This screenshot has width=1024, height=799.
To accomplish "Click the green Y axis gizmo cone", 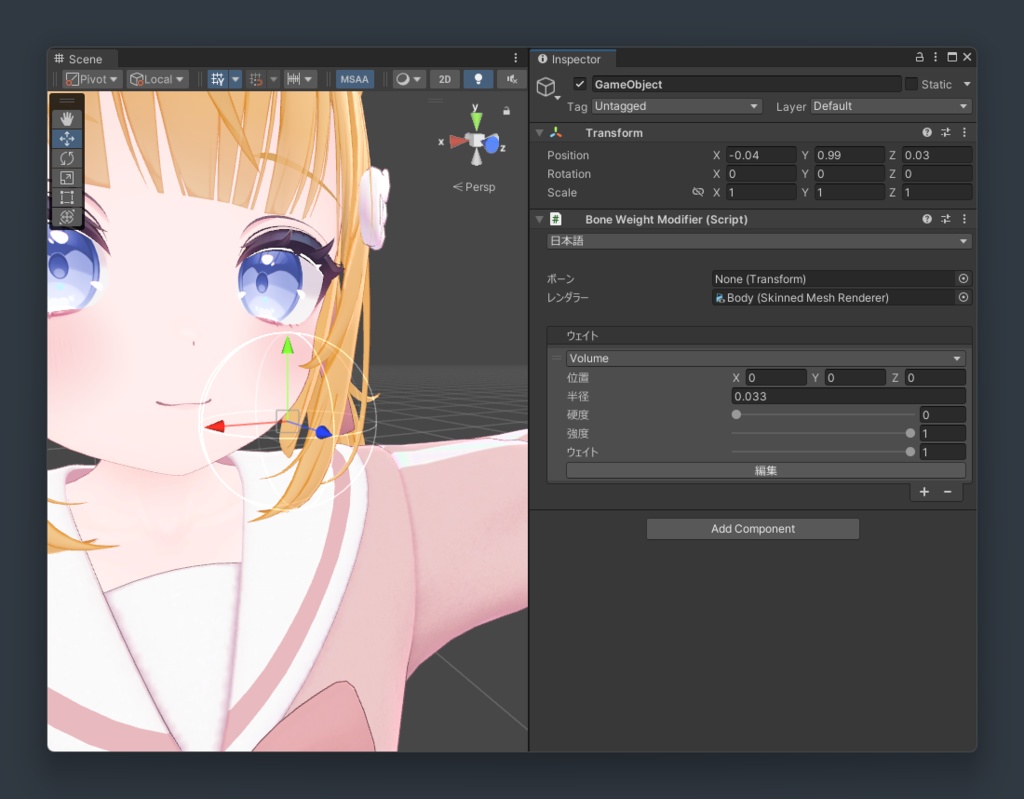I will 476,120.
